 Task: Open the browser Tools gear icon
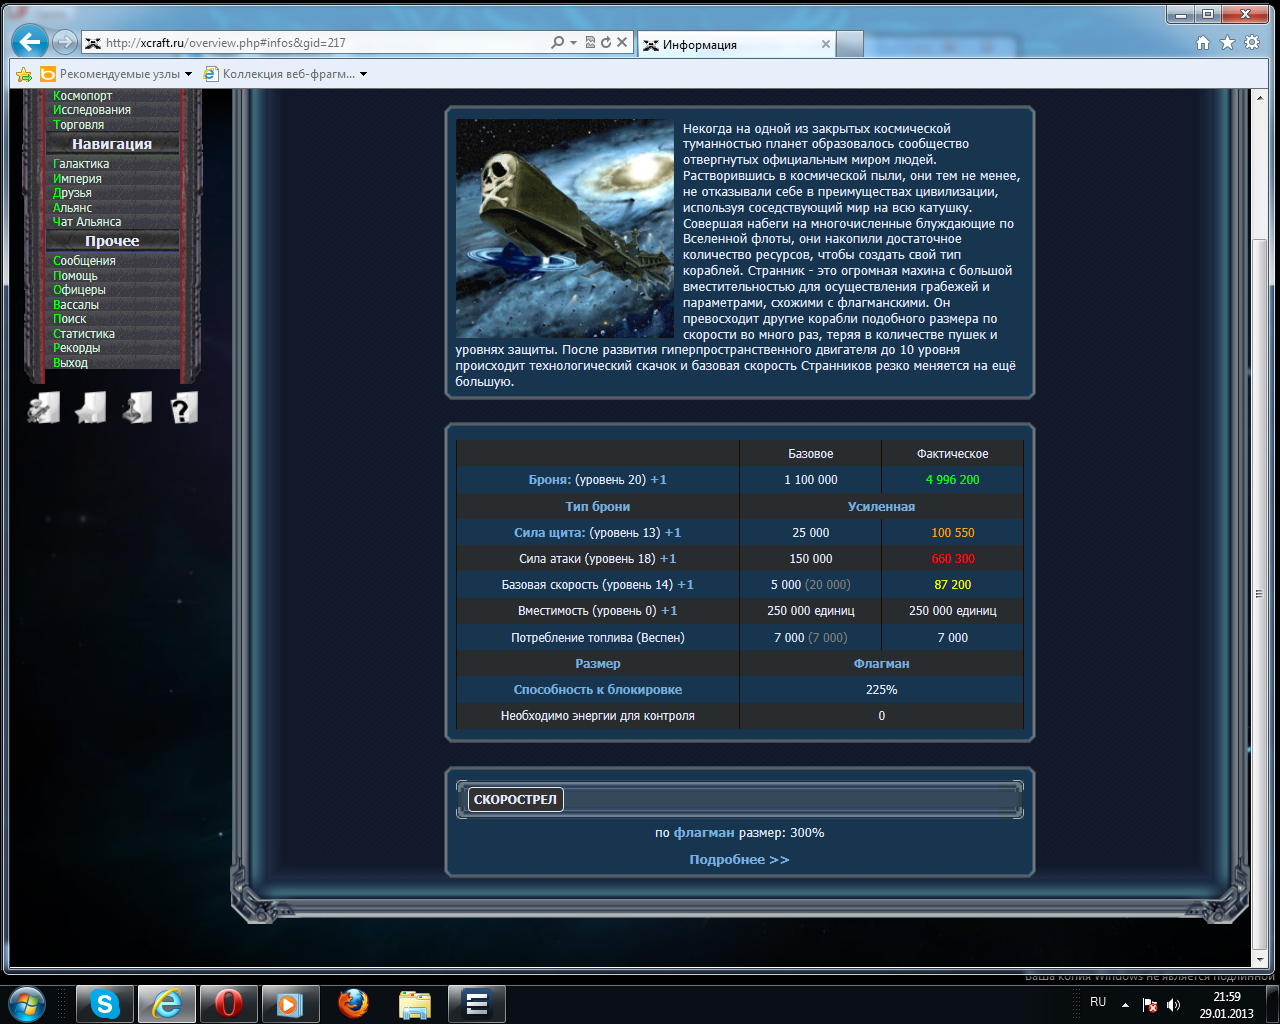1251,43
